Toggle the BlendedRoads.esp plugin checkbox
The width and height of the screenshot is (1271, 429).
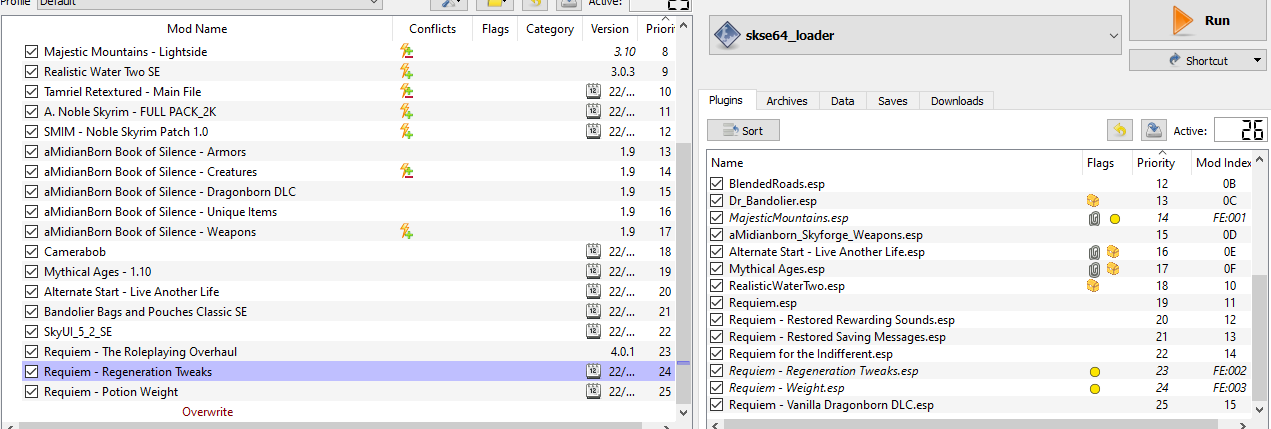point(716,184)
